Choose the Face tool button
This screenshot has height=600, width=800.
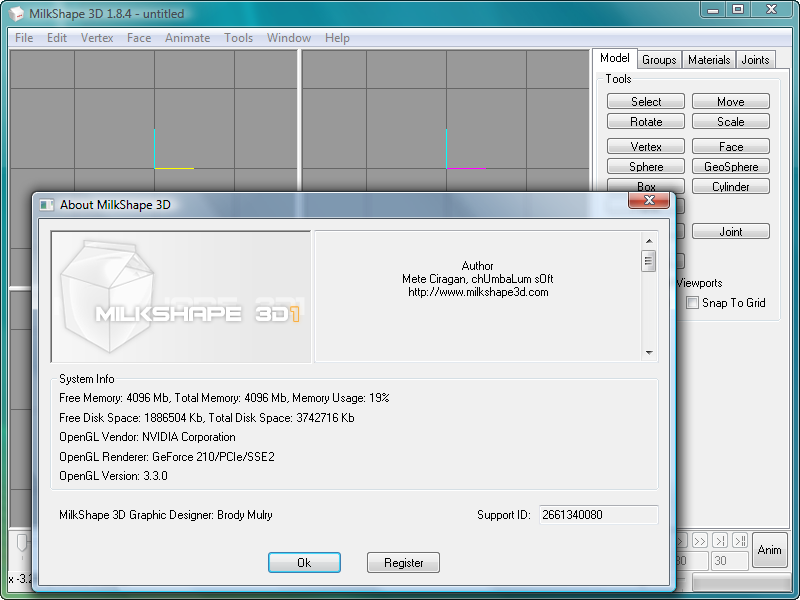tap(731, 146)
